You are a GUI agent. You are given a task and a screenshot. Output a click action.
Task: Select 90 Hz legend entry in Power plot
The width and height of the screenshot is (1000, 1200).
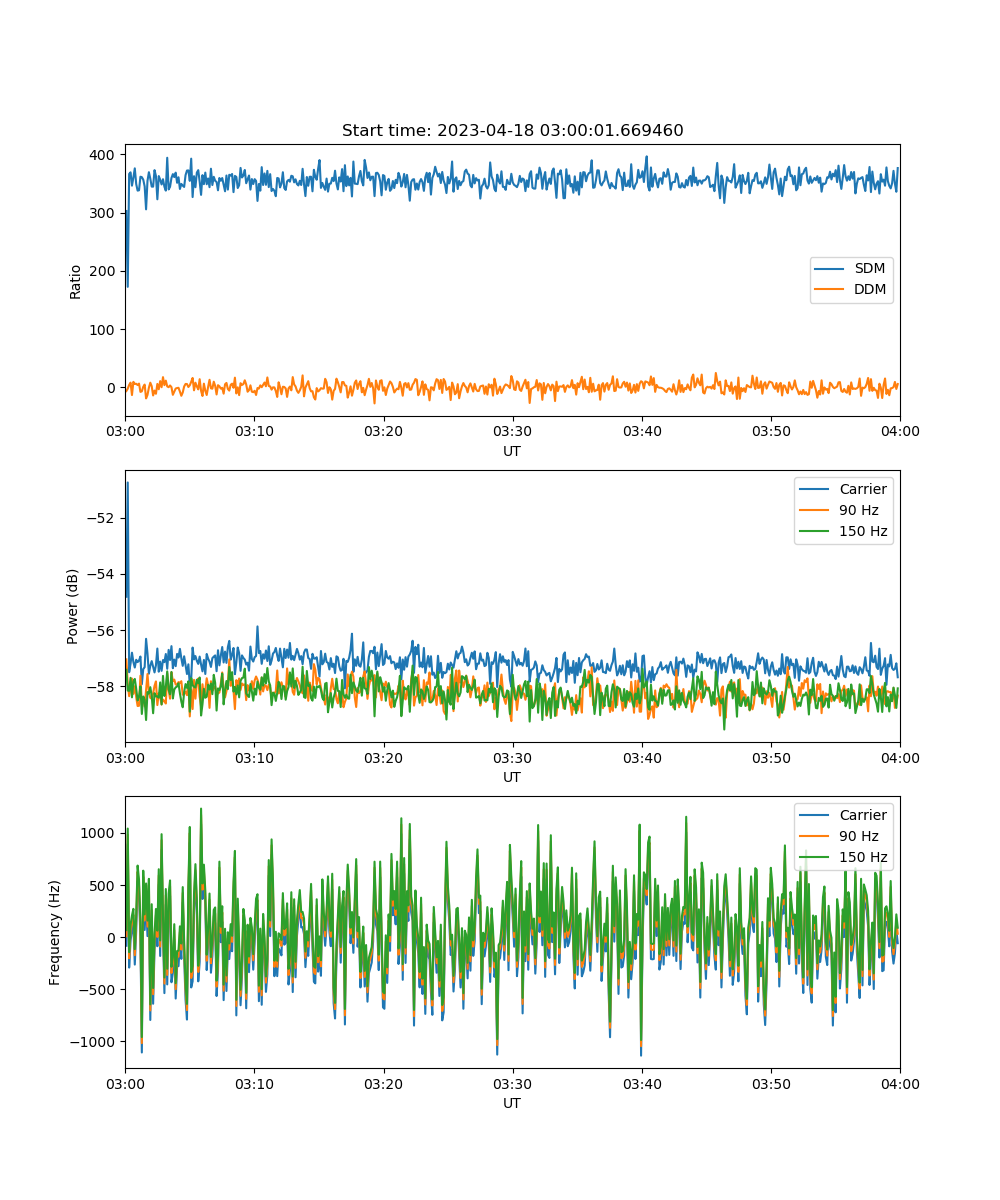coord(857,510)
